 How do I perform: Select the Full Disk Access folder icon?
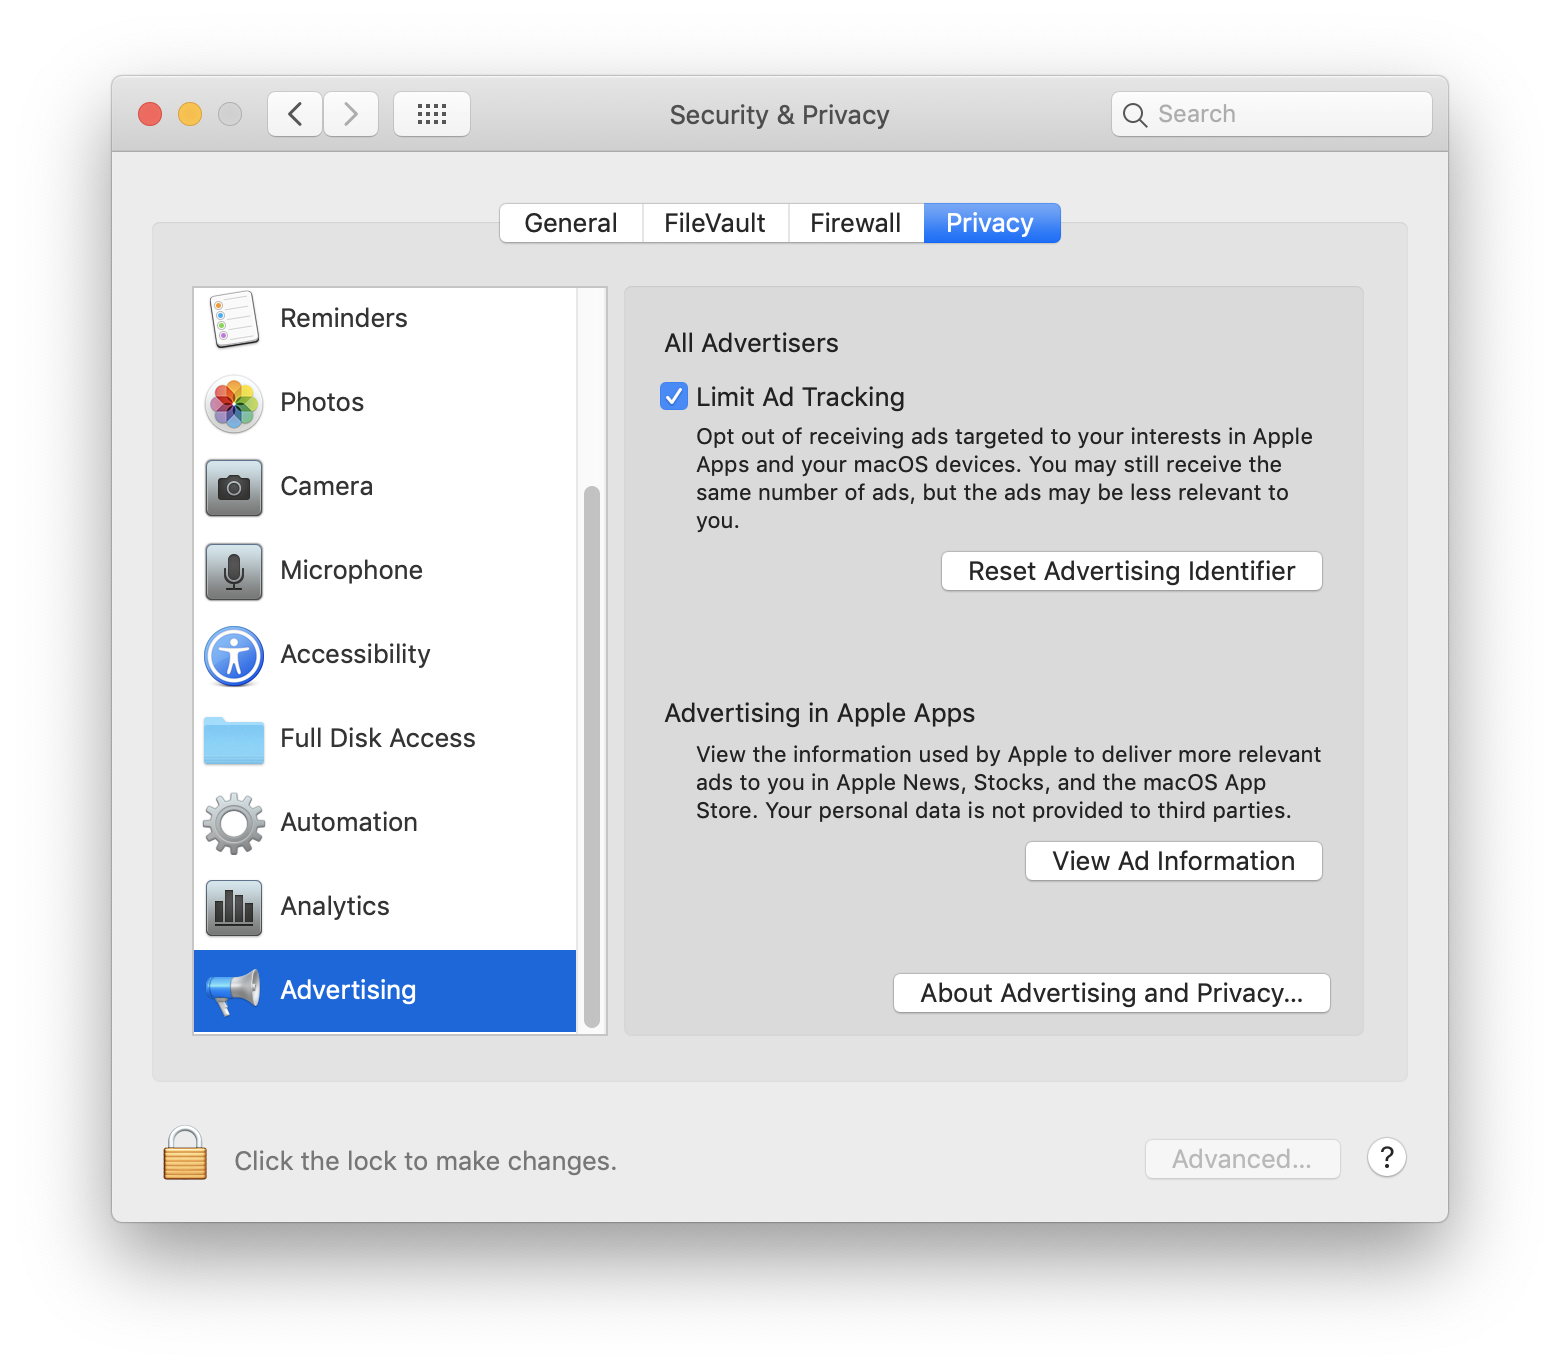[234, 740]
